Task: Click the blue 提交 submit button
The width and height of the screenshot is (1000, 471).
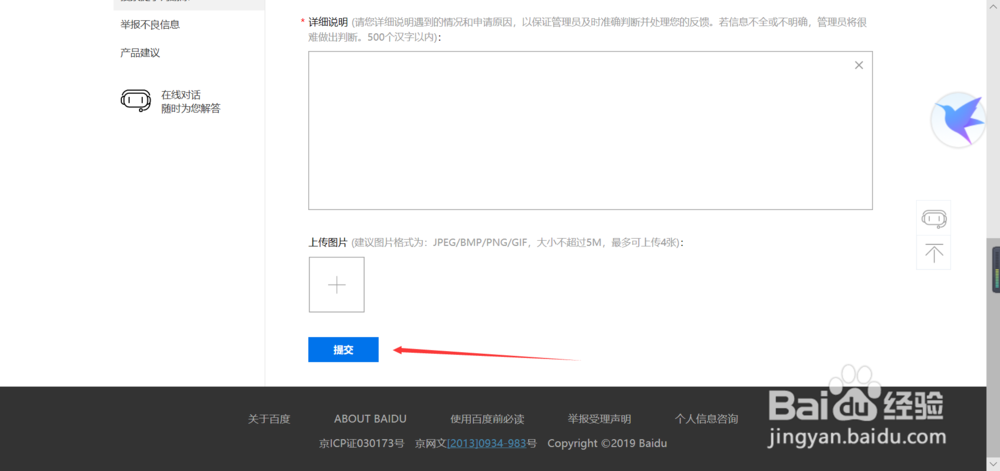Action: tap(343, 349)
